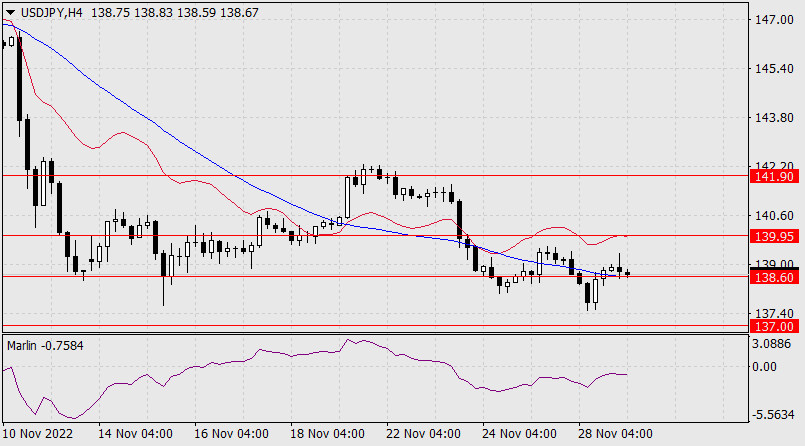Click the 28 Nov 04:00 time label
Image resolution: width=805 pixels, height=446 pixels.
615,434
